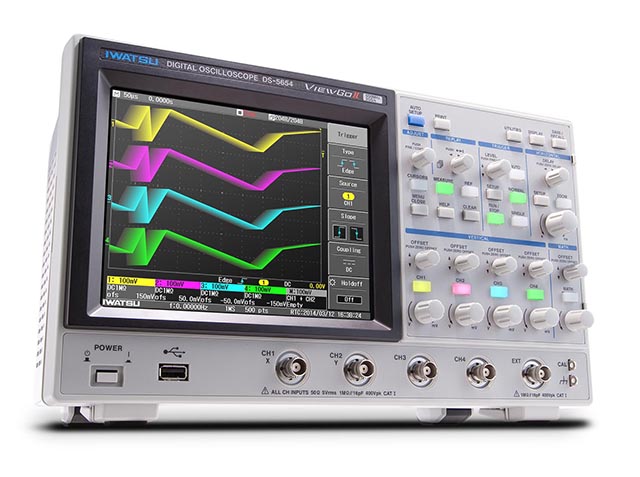Select the lit NORMAL trigger mode button
640x477 pixels.
coord(518,198)
